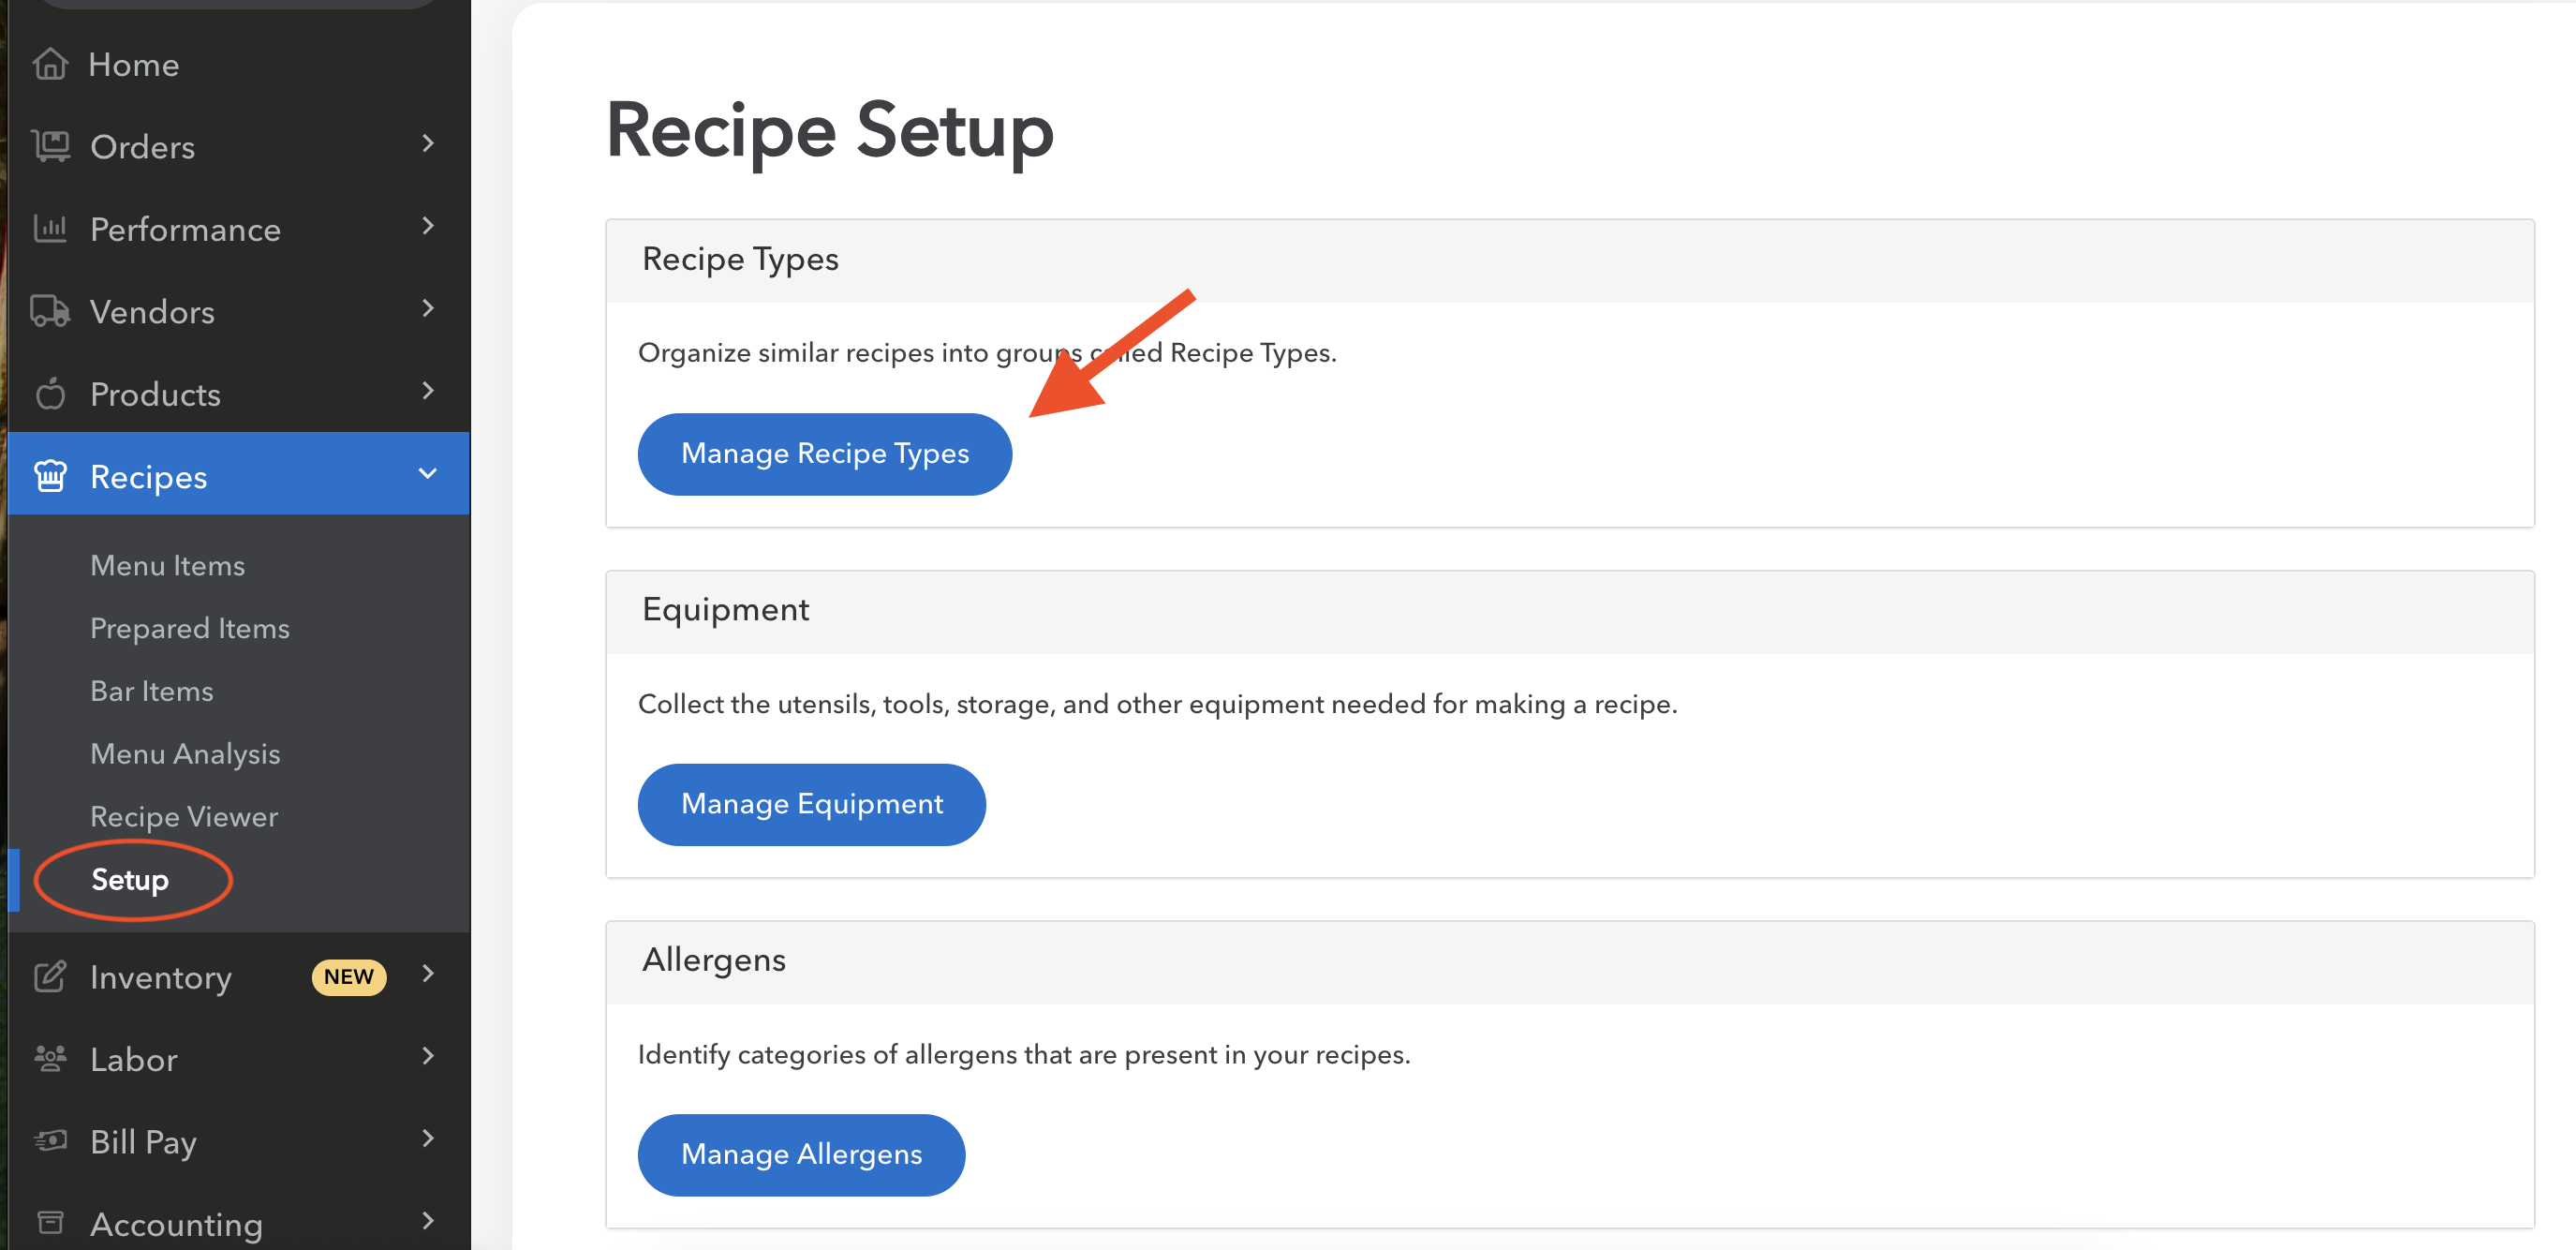This screenshot has height=1250, width=2576.
Task: Click the Vendors truck icon
Action: coord(50,311)
